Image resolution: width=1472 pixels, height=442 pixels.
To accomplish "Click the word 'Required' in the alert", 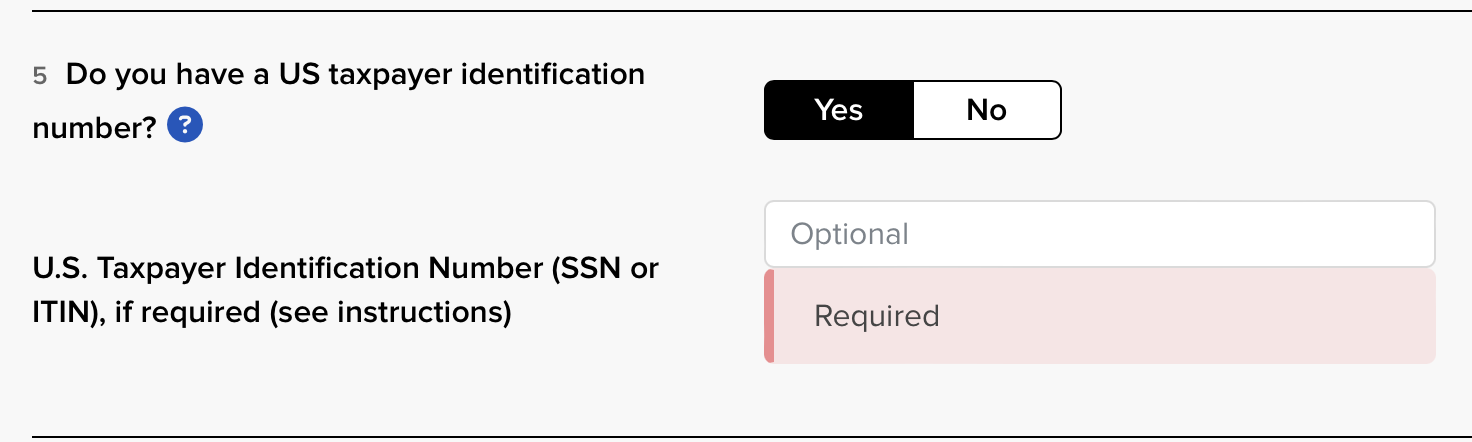I will pos(877,316).
